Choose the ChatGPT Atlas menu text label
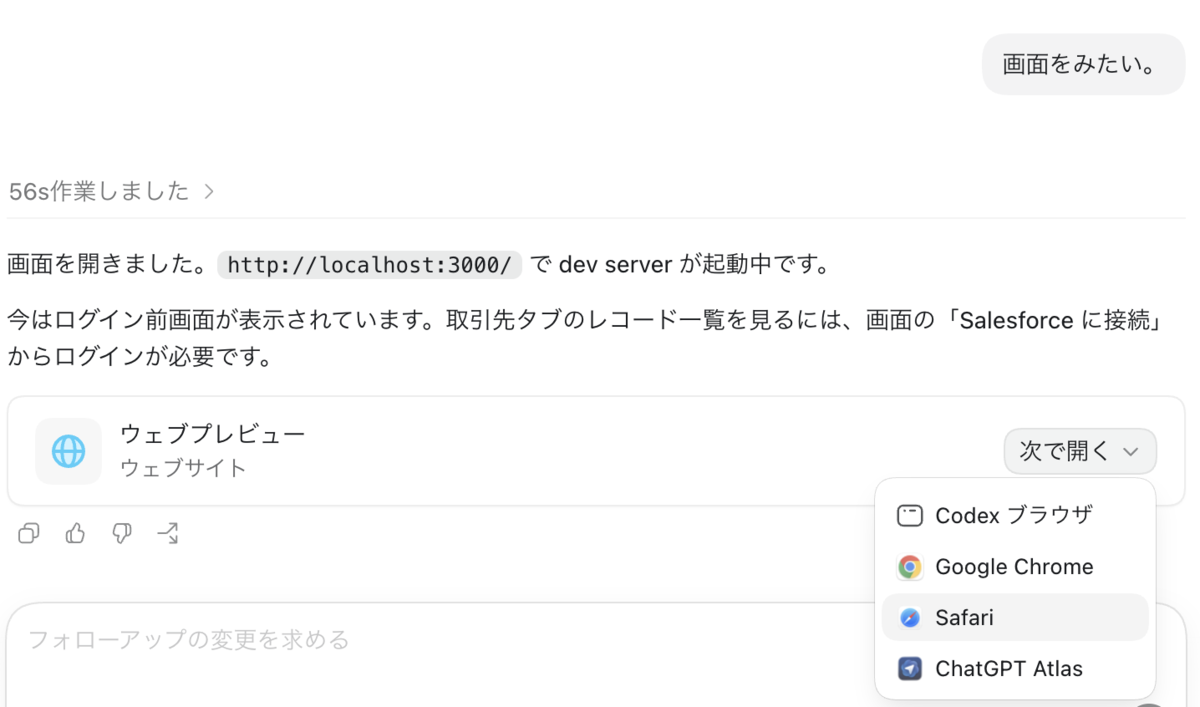Viewport: 1200px width, 707px height. click(x=1009, y=669)
